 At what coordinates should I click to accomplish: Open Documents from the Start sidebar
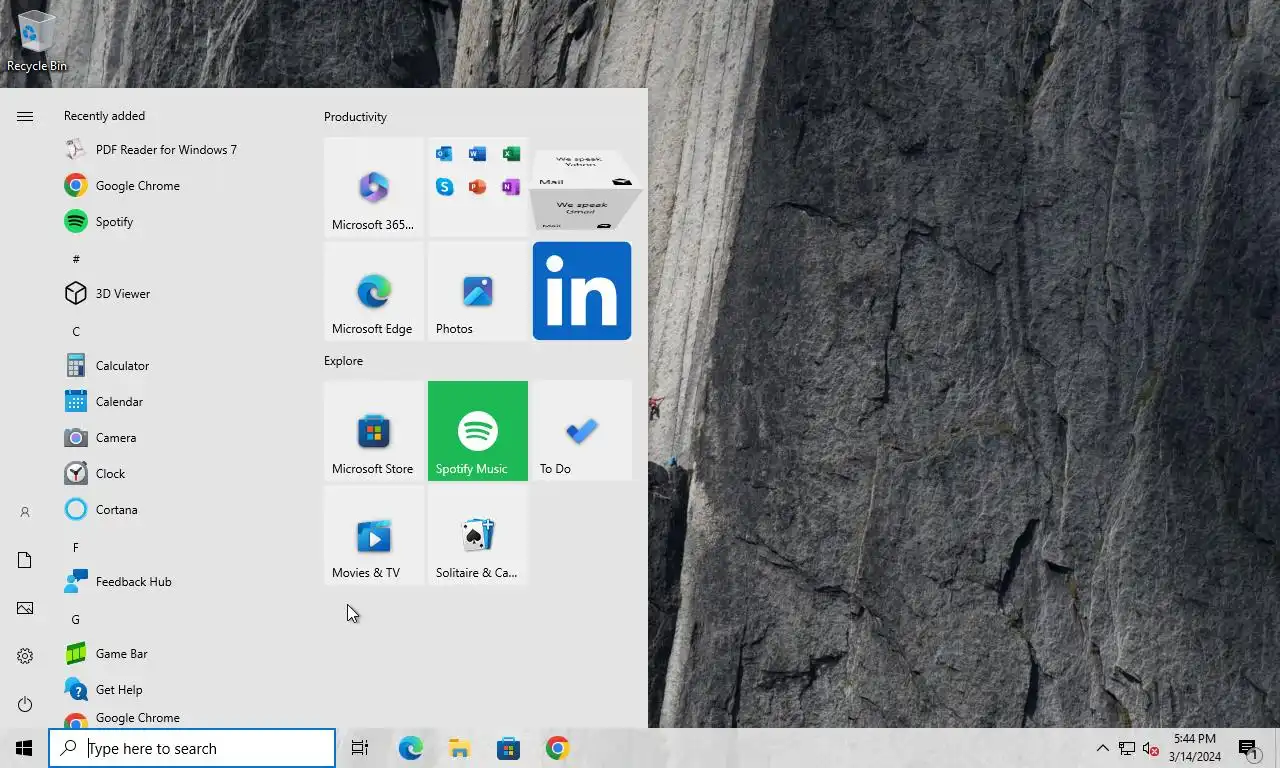pos(25,560)
